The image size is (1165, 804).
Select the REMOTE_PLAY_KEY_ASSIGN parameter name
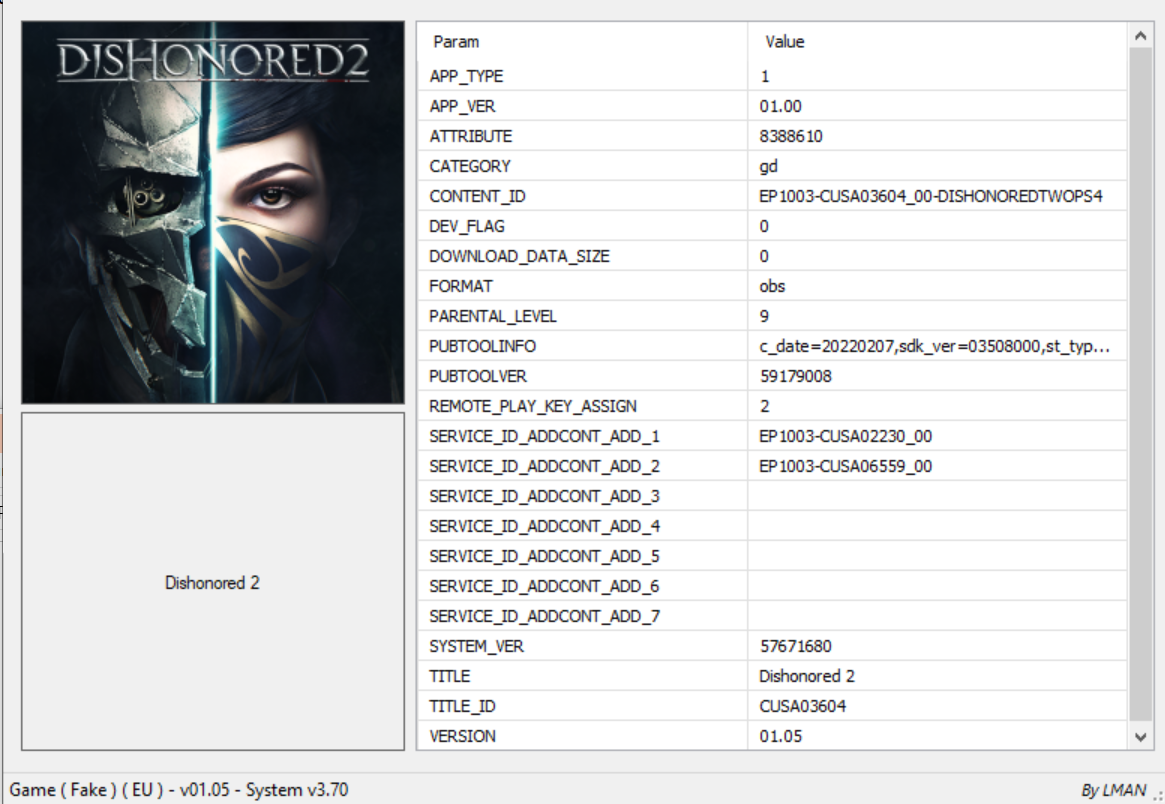point(533,406)
